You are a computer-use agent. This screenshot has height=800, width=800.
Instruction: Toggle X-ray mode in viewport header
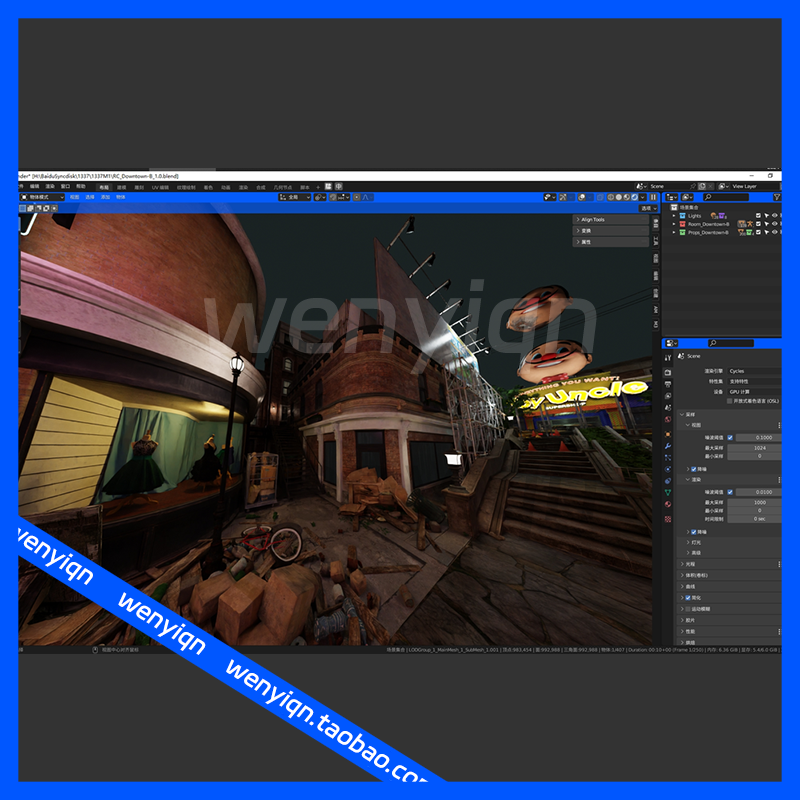tap(601, 197)
